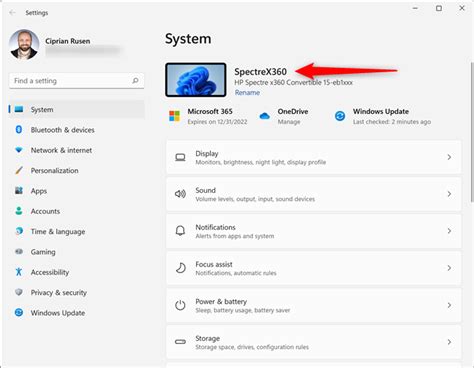Click the Find a setting search box
This screenshot has width=474, height=368.
(x=77, y=81)
